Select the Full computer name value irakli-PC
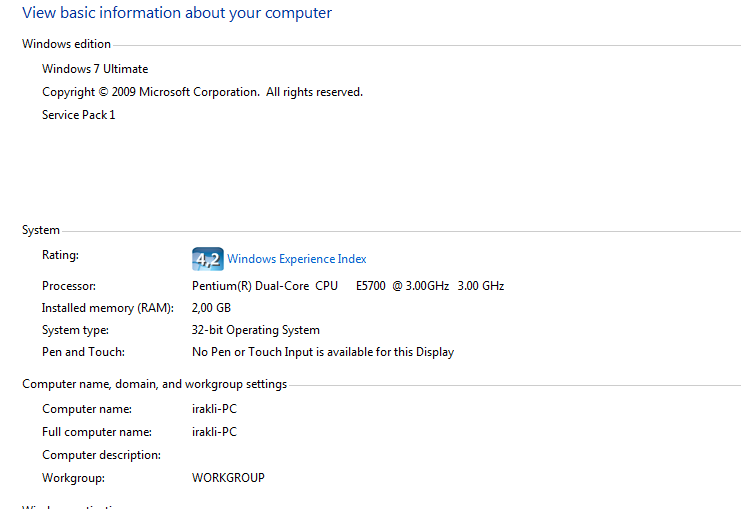The height and width of the screenshot is (509, 741). [214, 432]
